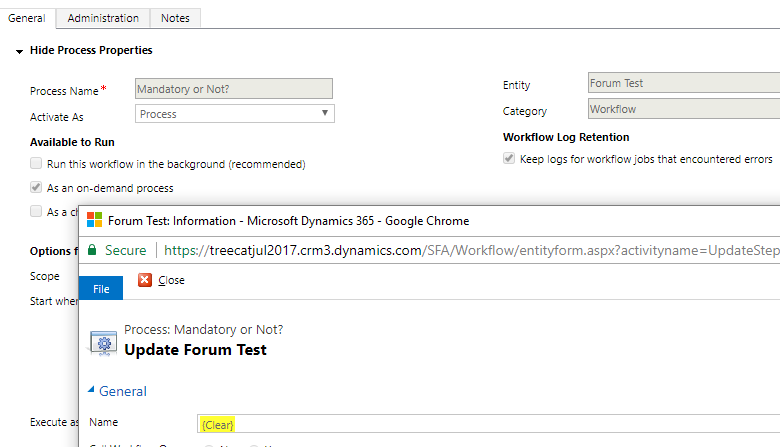
Task: Toggle the As a child process checkbox
Action: [x=36, y=211]
